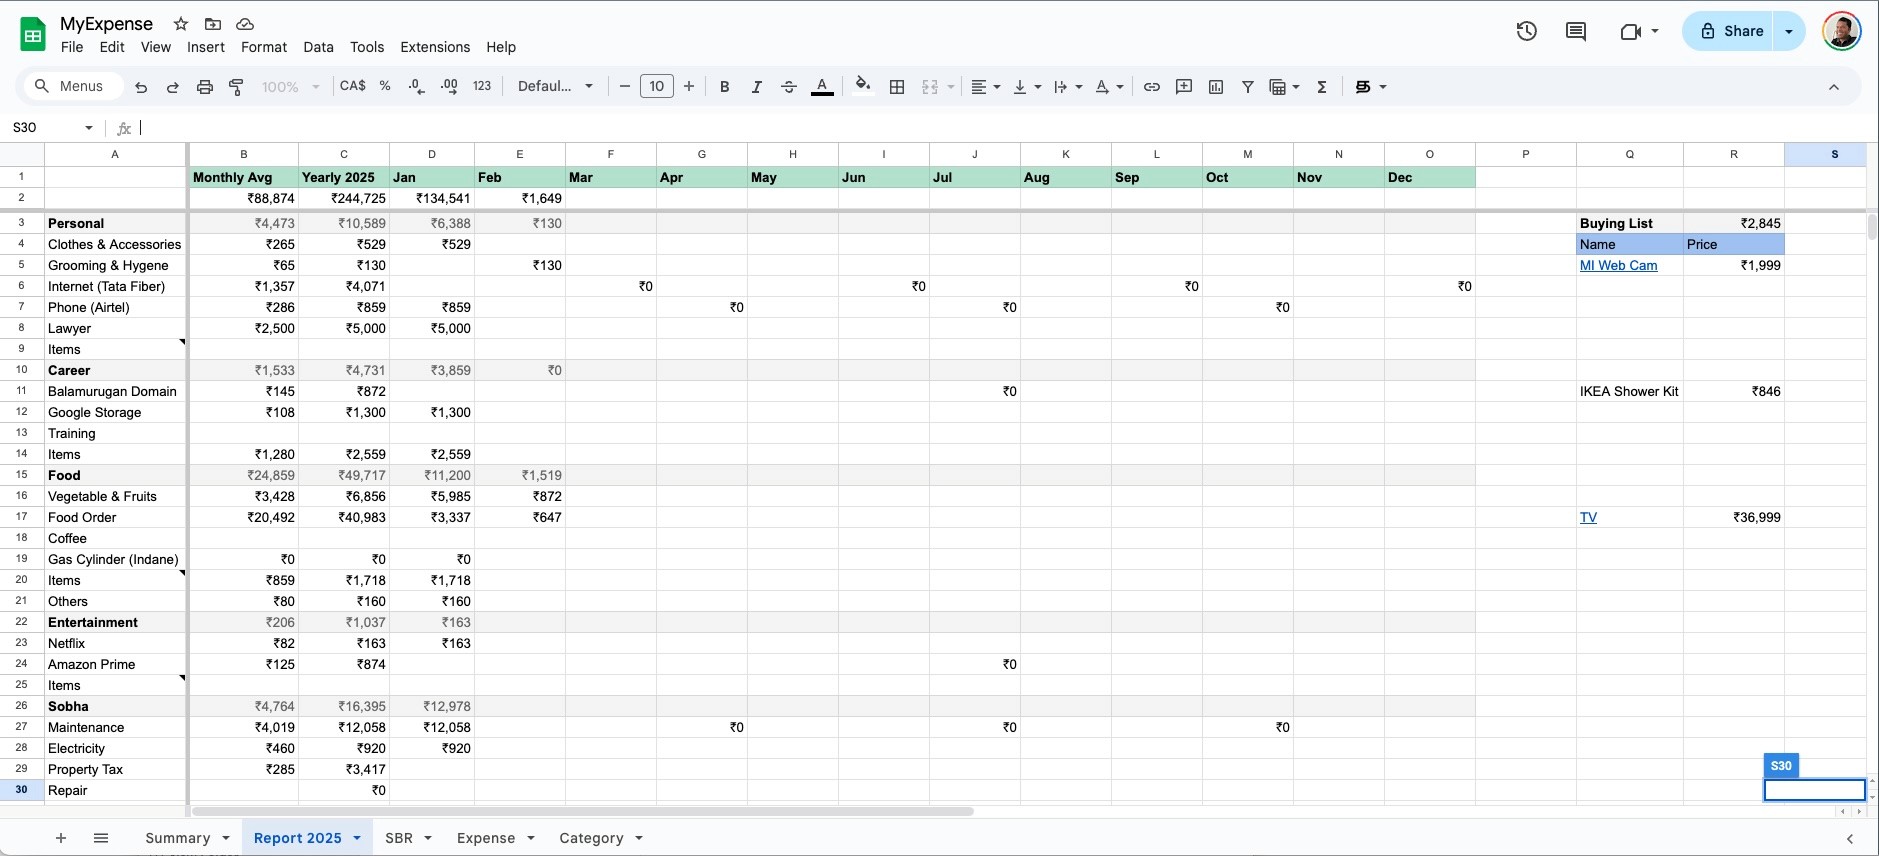Select the column S header
The width and height of the screenshot is (1879, 856).
1825,154
